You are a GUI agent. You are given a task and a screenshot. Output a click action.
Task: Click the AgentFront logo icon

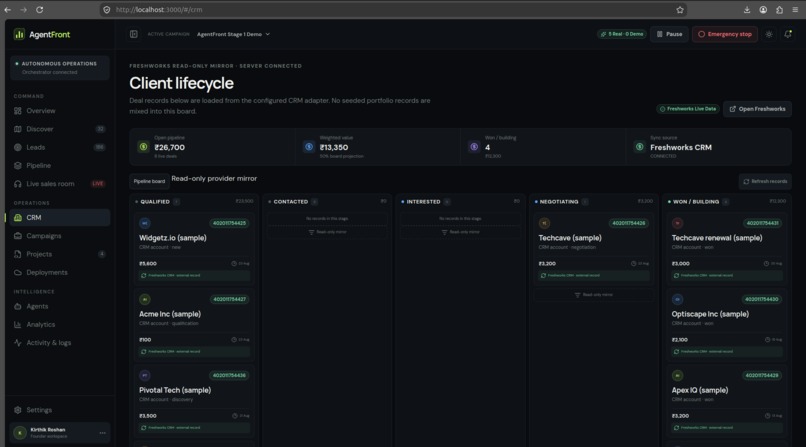pyautogui.click(x=19, y=34)
